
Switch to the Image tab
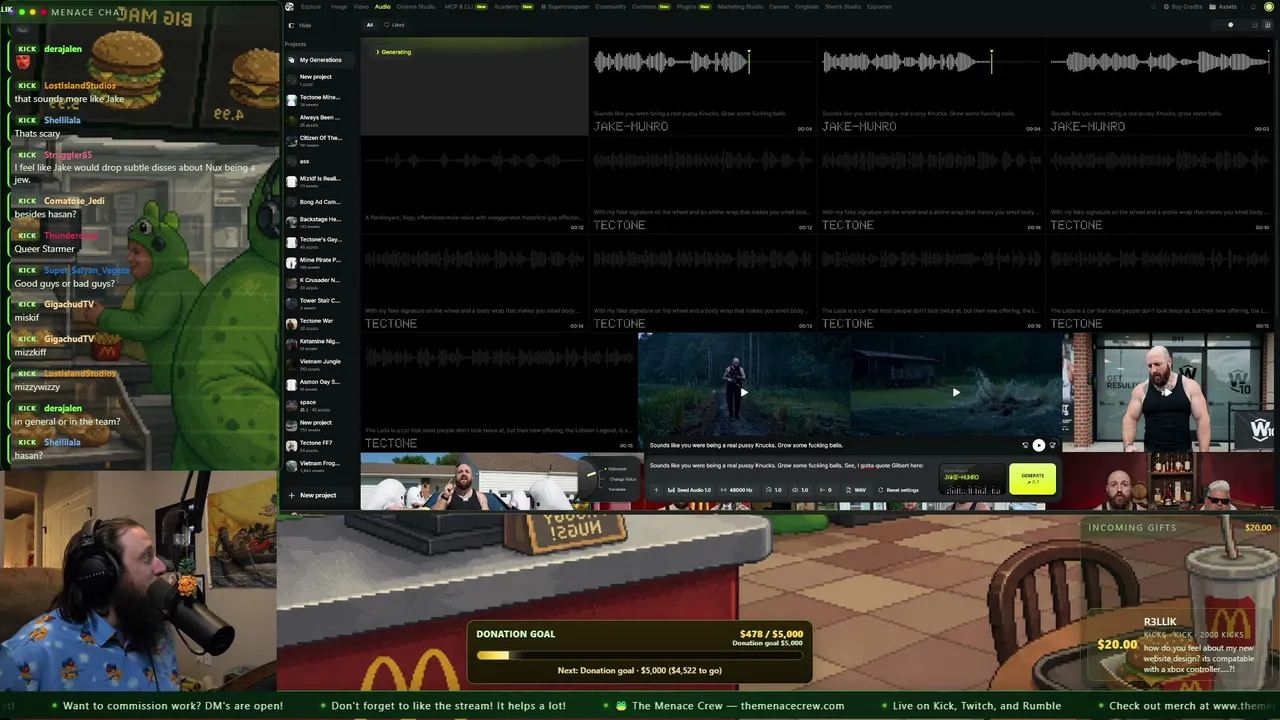click(x=339, y=7)
